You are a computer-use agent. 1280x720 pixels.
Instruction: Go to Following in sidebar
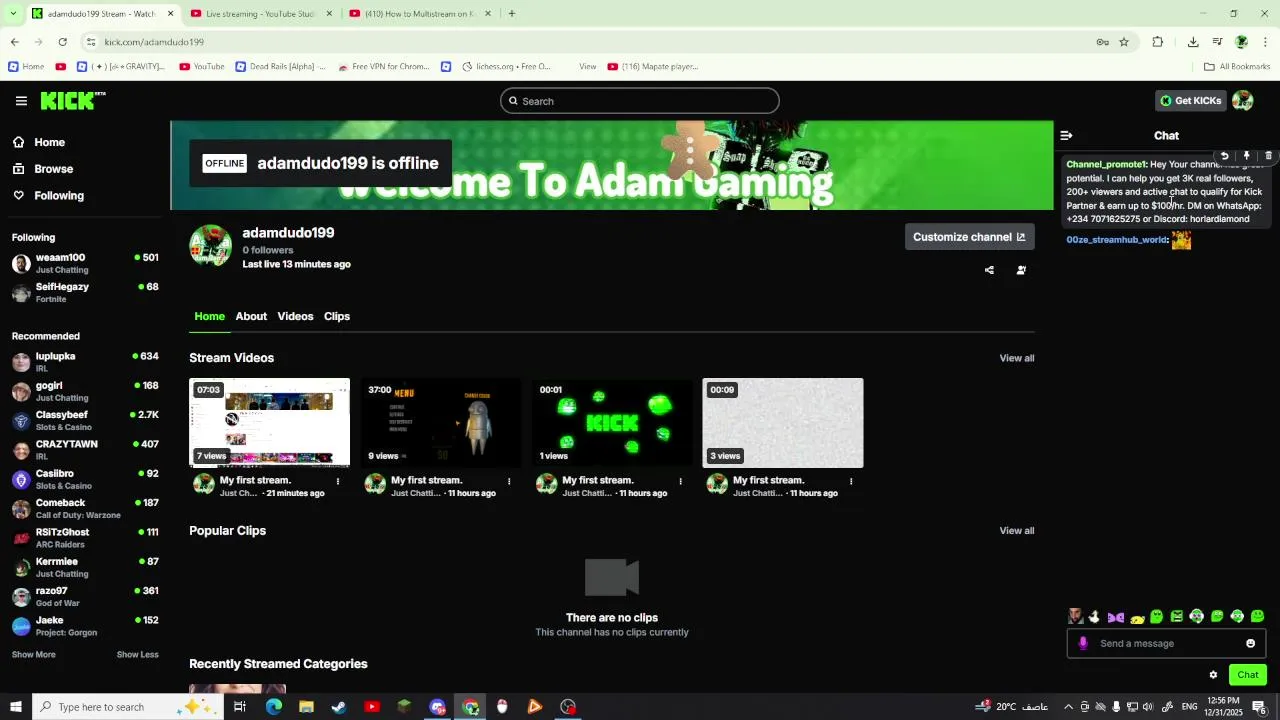point(59,196)
